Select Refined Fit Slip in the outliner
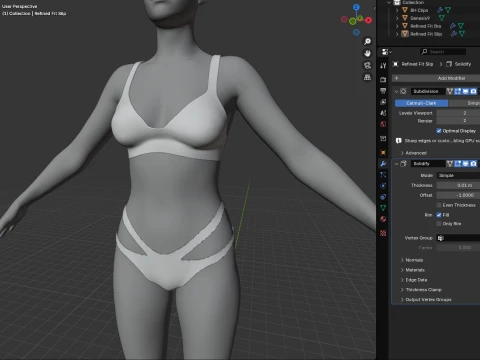This screenshot has width=480, height=360. point(426,34)
